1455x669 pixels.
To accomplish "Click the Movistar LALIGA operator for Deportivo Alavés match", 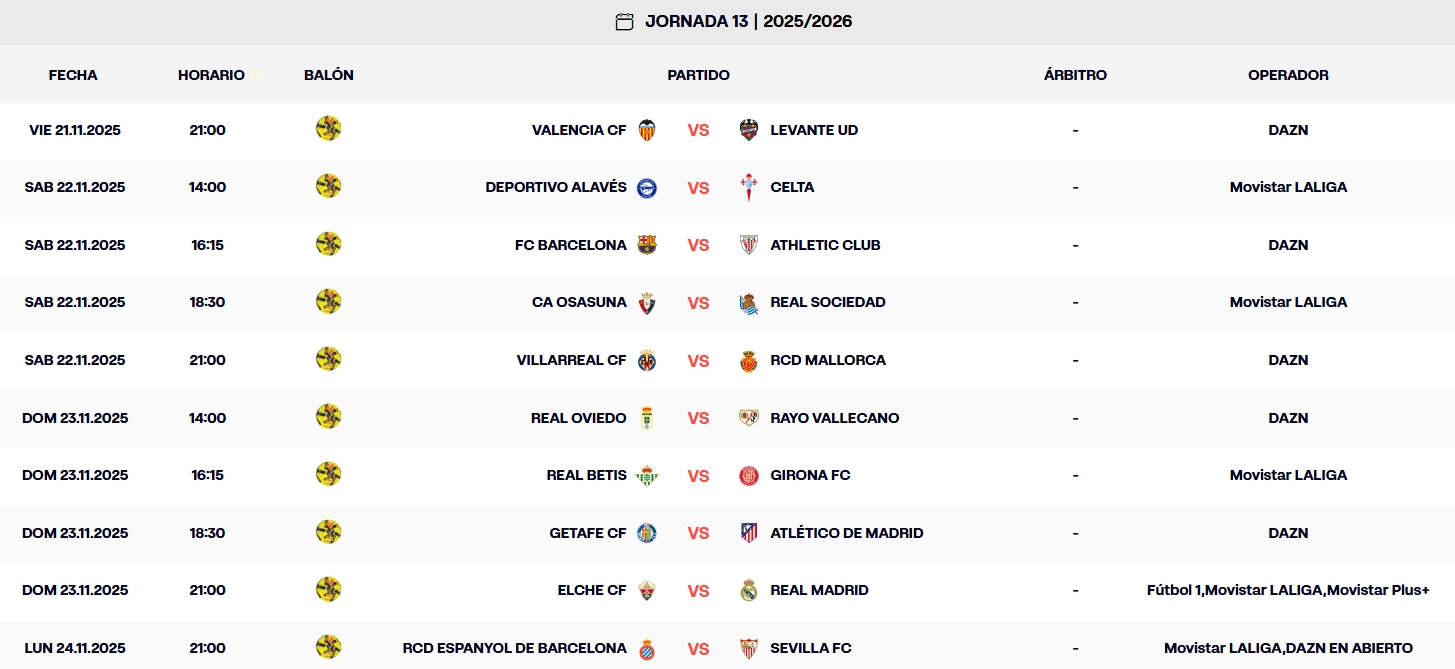I will [x=1288, y=187].
